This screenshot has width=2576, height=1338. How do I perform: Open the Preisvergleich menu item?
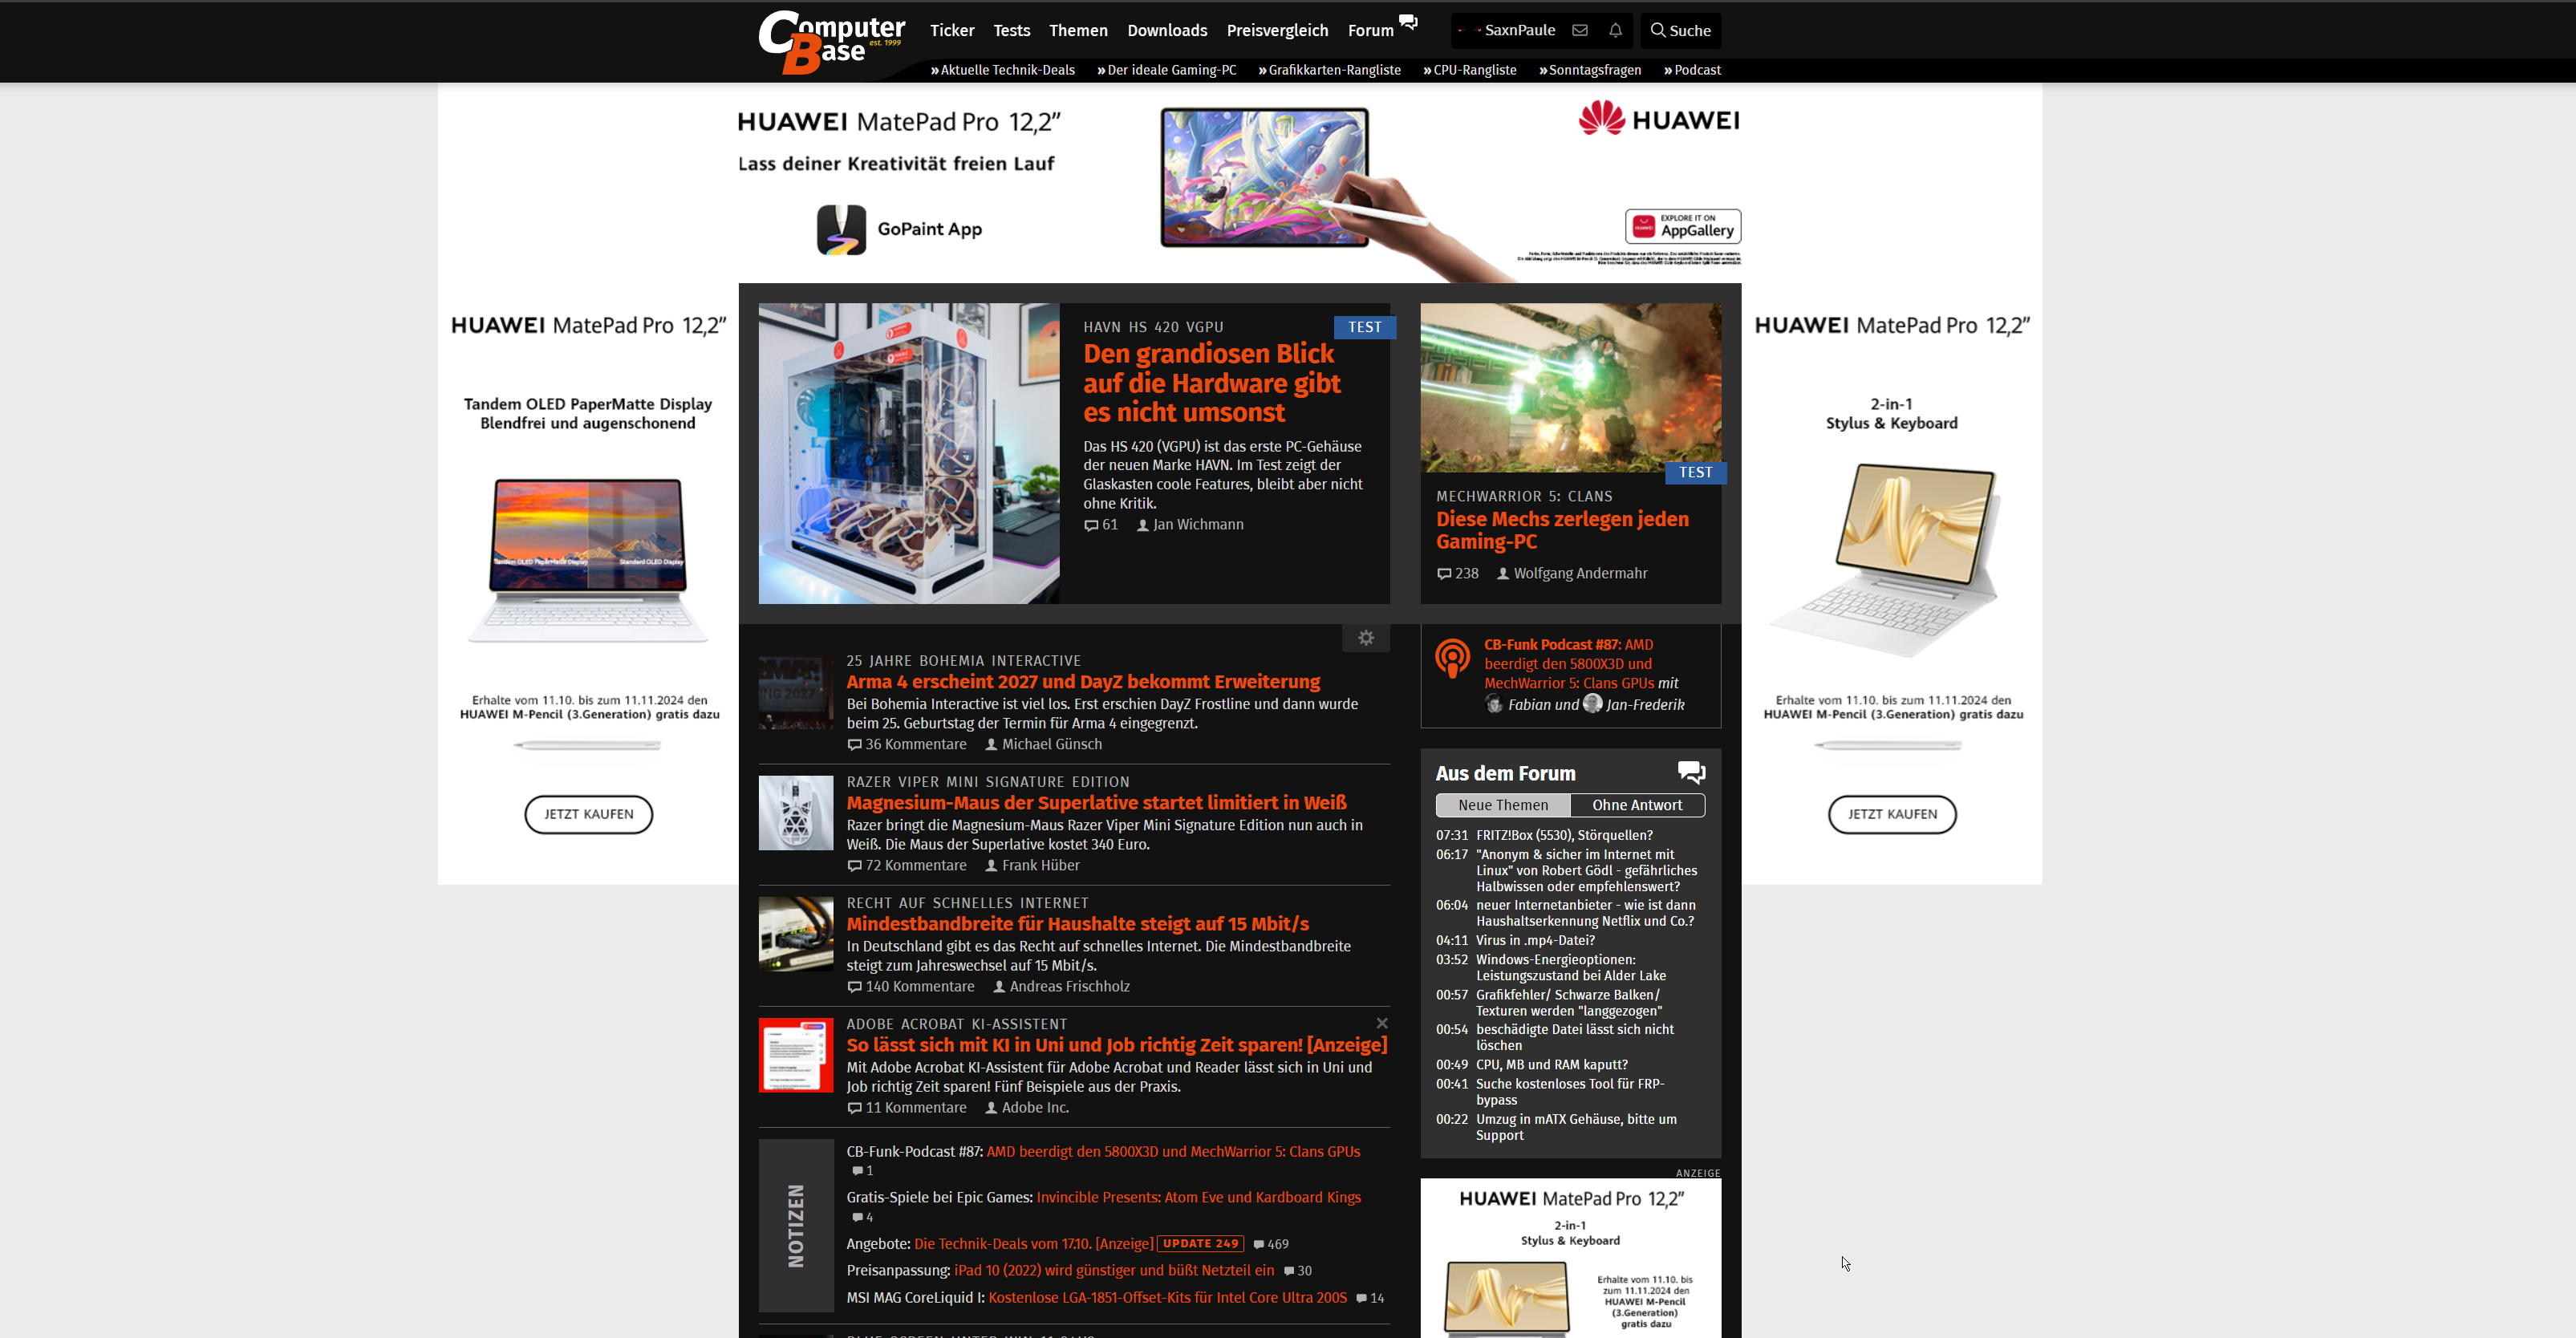coord(1277,30)
